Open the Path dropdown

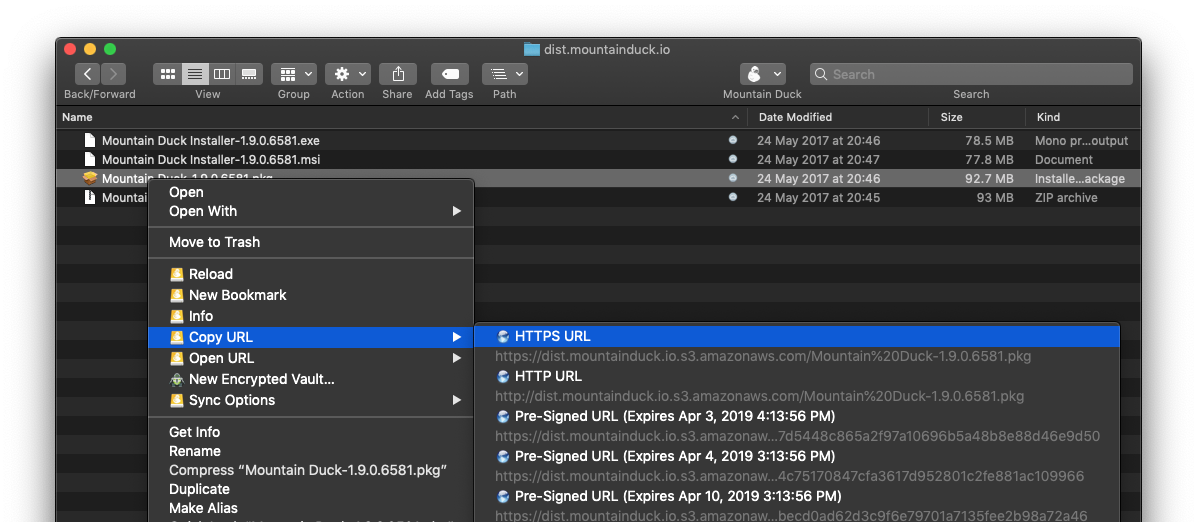coord(505,74)
